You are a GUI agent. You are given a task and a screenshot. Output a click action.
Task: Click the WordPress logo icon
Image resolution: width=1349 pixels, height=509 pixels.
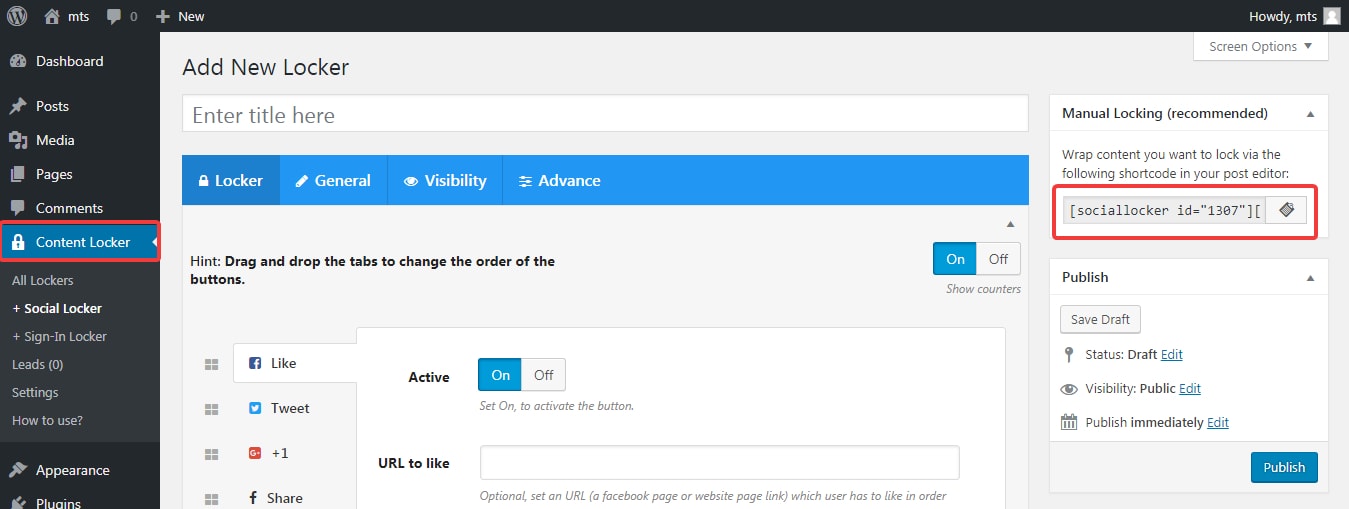tap(17, 16)
